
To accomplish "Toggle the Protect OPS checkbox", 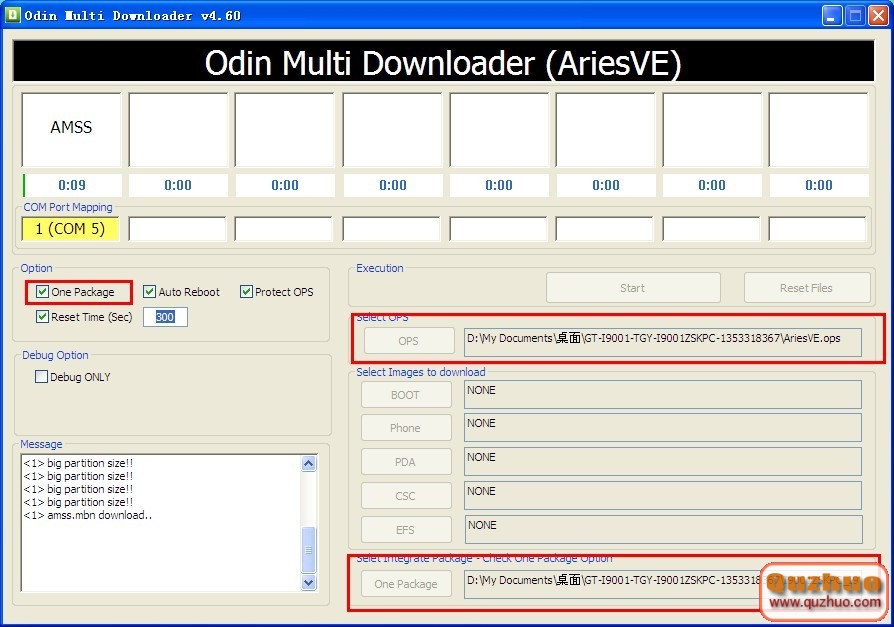I will (246, 292).
